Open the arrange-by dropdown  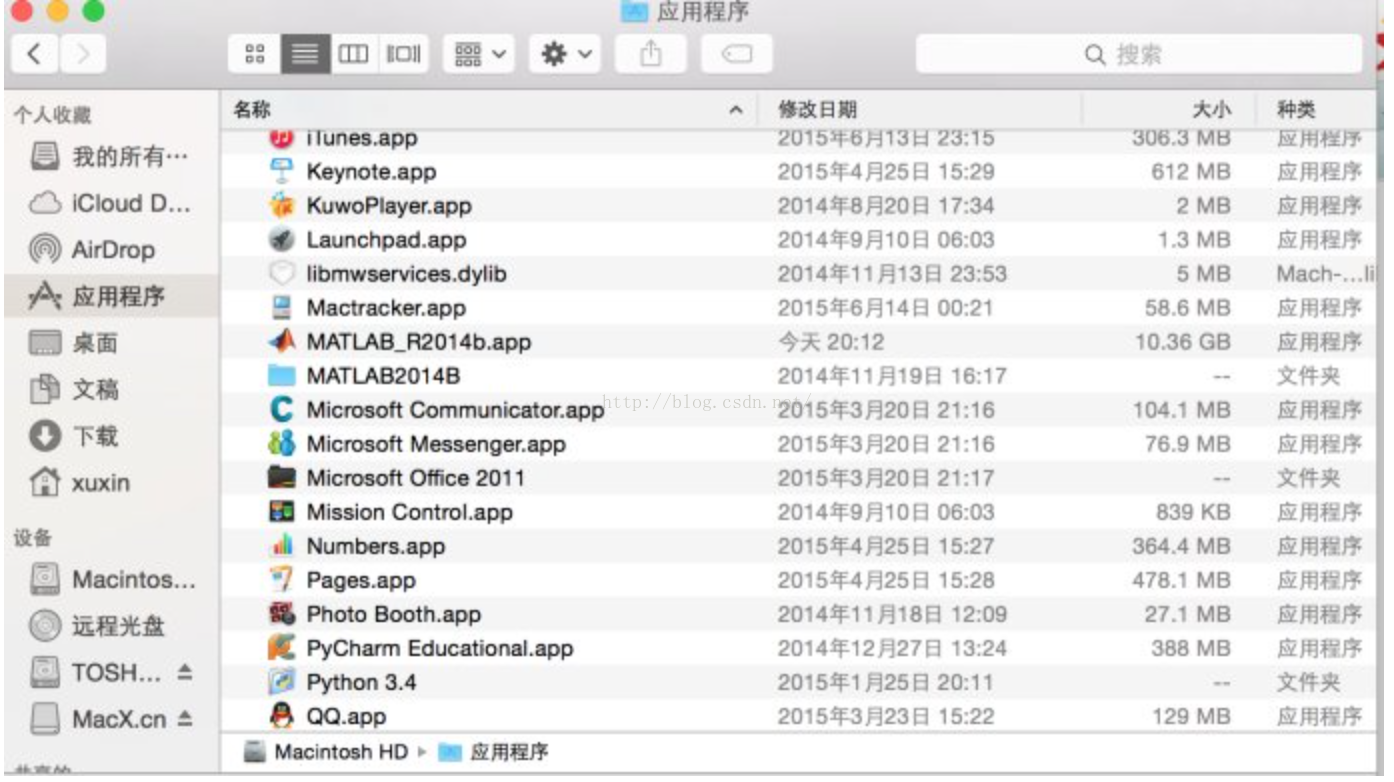point(481,54)
